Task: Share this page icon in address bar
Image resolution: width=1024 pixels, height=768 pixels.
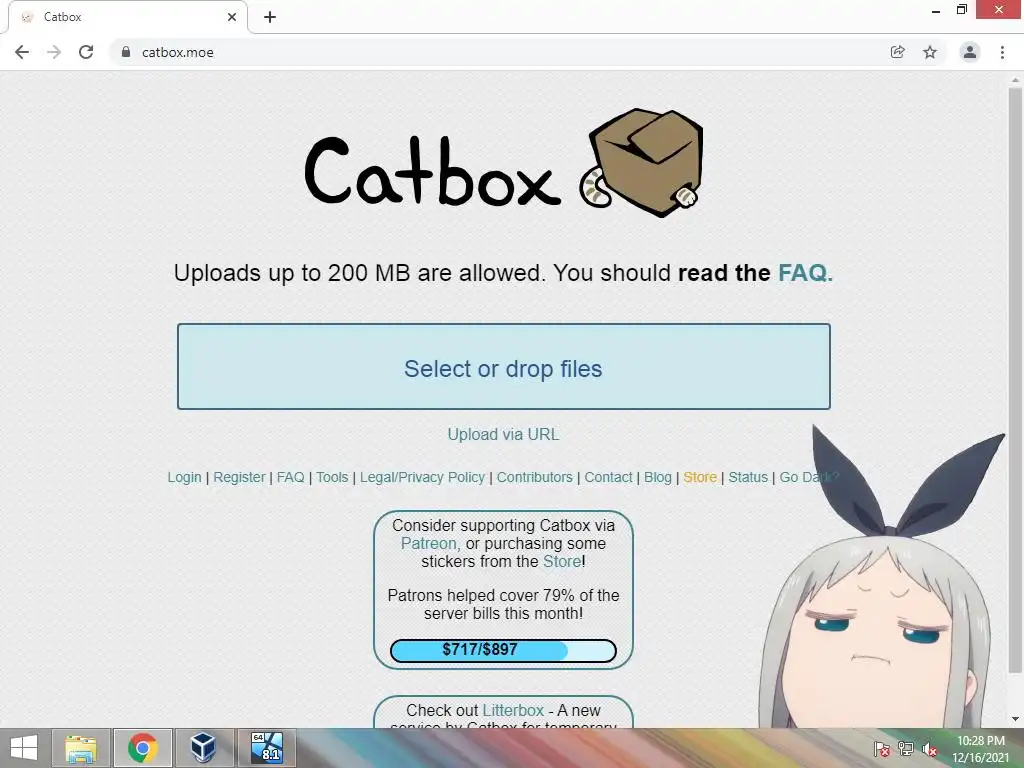Action: [x=898, y=52]
